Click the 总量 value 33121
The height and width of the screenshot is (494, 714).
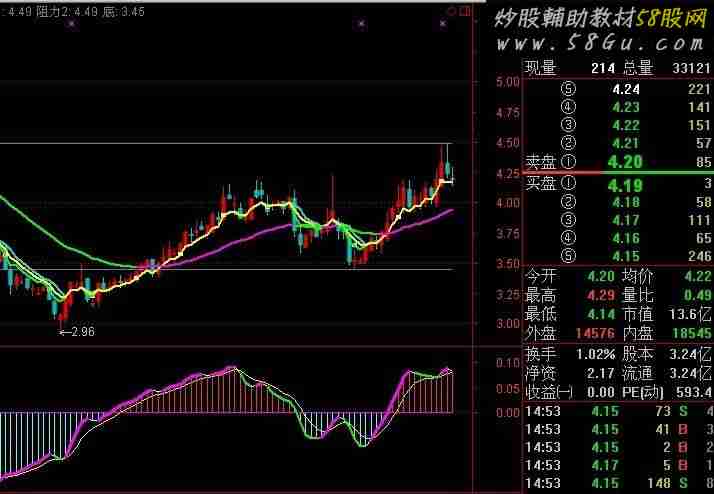click(x=691, y=68)
